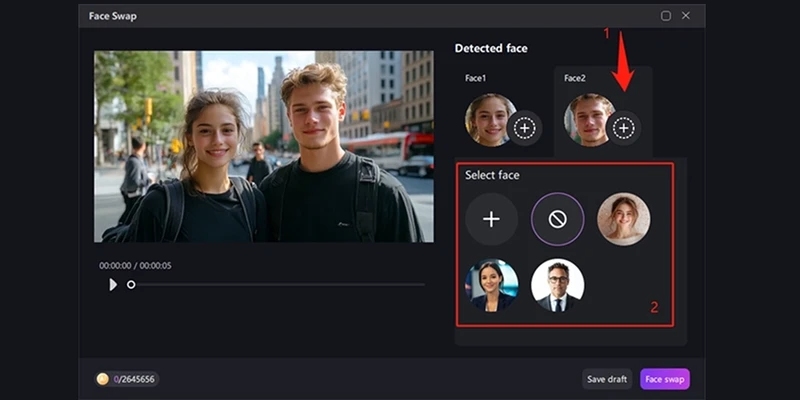Screen dimensions: 800x400
Task: Click the add-face icon on Face1
Action: point(525,128)
